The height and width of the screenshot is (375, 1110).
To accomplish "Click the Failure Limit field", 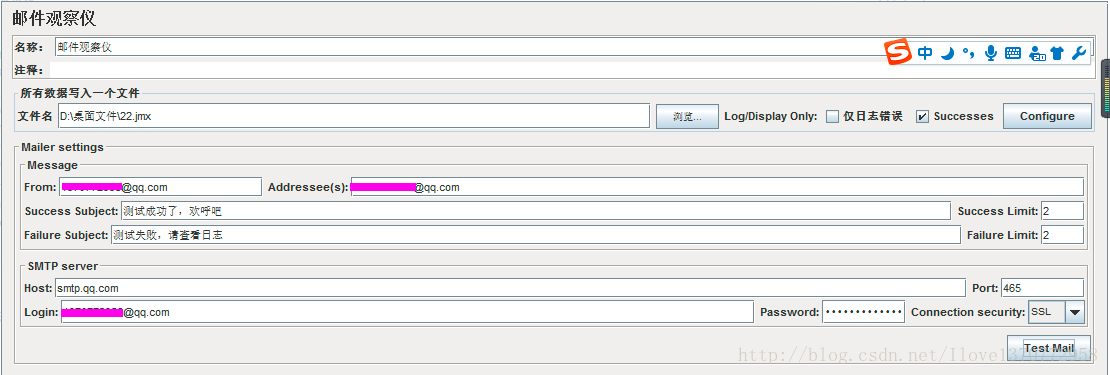I will pyautogui.click(x=1062, y=235).
